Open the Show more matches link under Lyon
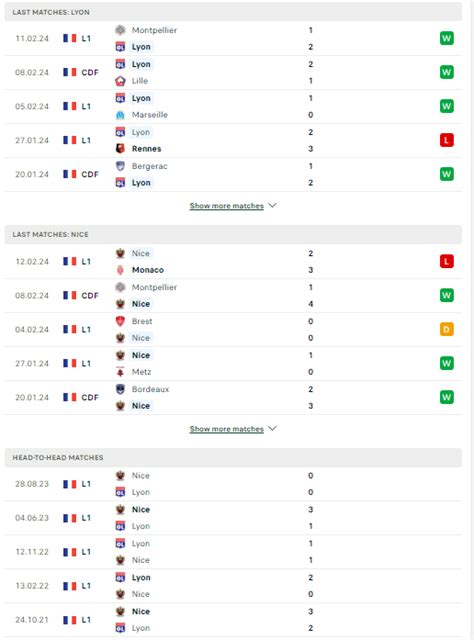This screenshot has height=640, width=474. click(227, 206)
